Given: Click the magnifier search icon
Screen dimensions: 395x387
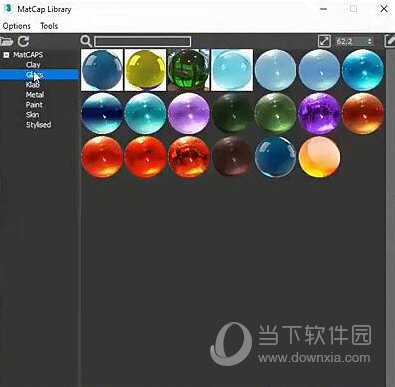Looking at the screenshot, I should point(86,41).
